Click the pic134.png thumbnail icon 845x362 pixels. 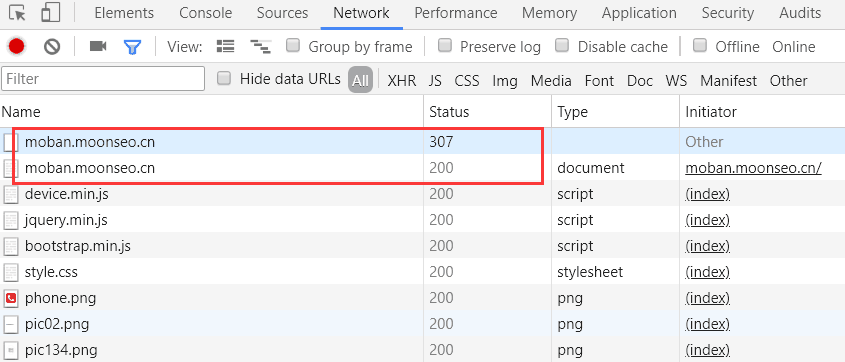(11, 350)
